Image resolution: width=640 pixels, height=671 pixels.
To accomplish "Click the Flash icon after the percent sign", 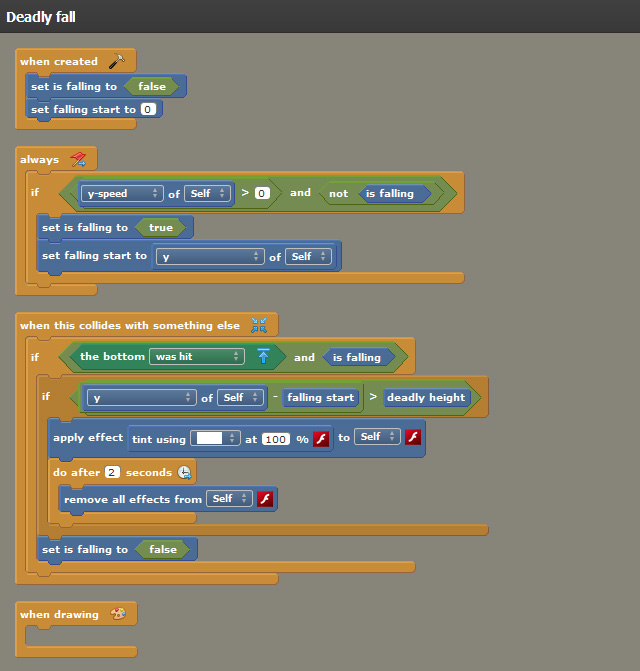I will click(321, 439).
